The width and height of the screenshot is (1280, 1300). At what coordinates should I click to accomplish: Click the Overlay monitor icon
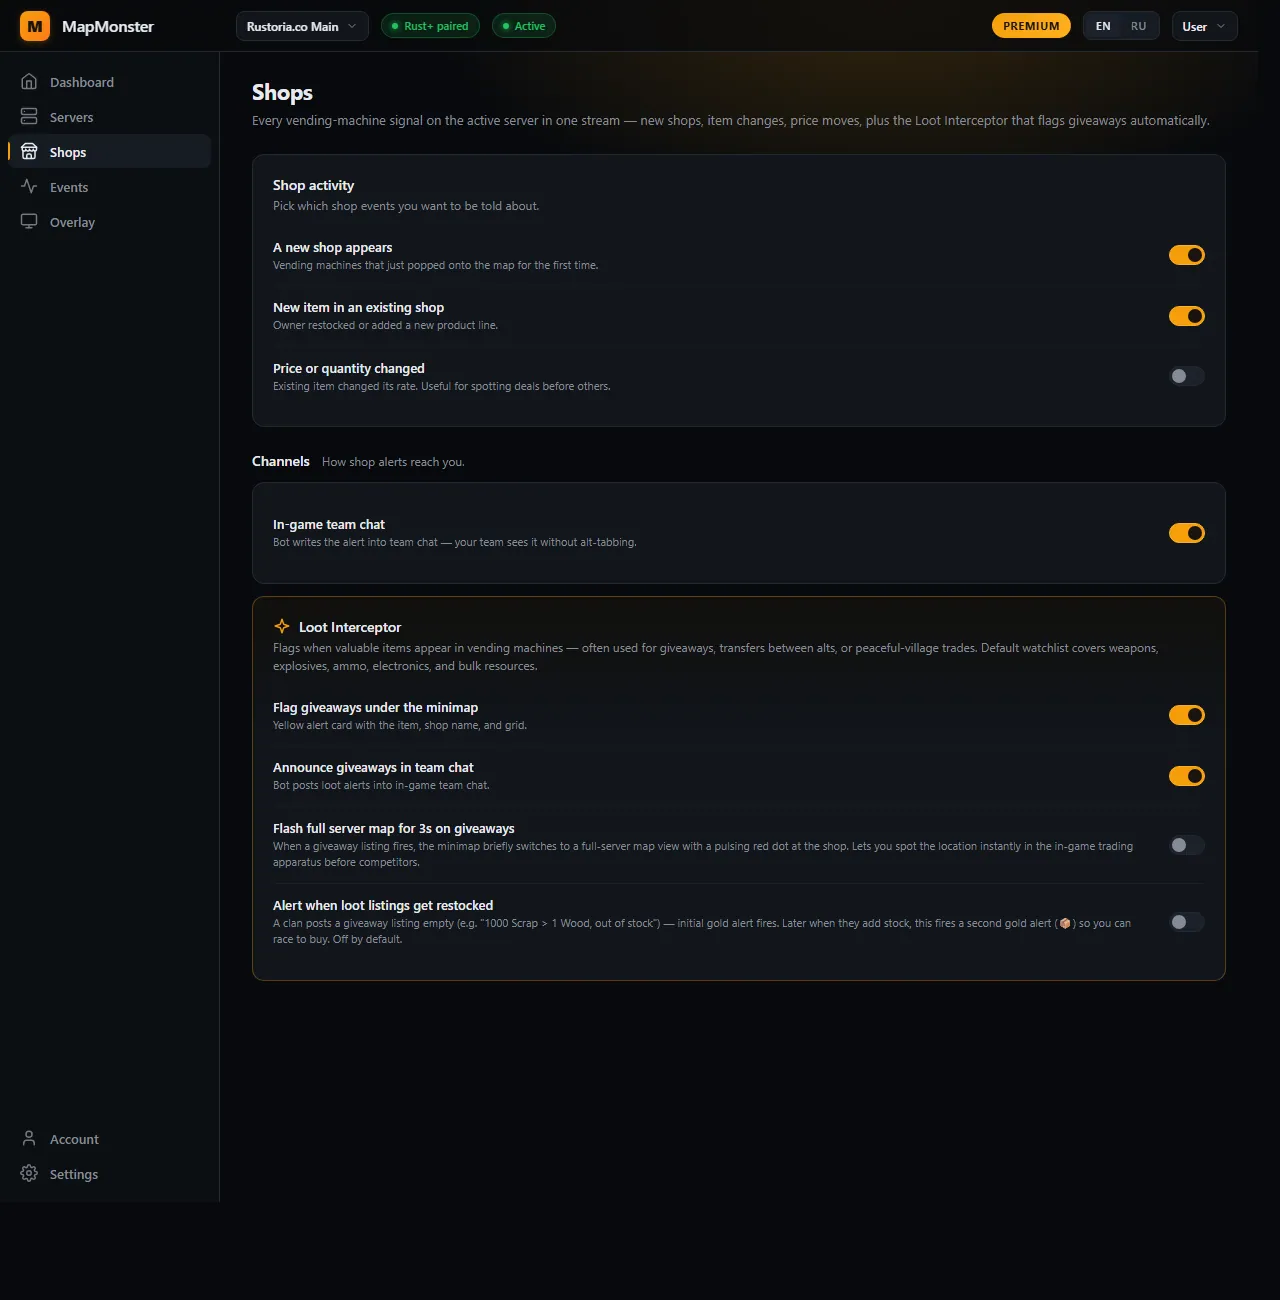pyautogui.click(x=29, y=221)
